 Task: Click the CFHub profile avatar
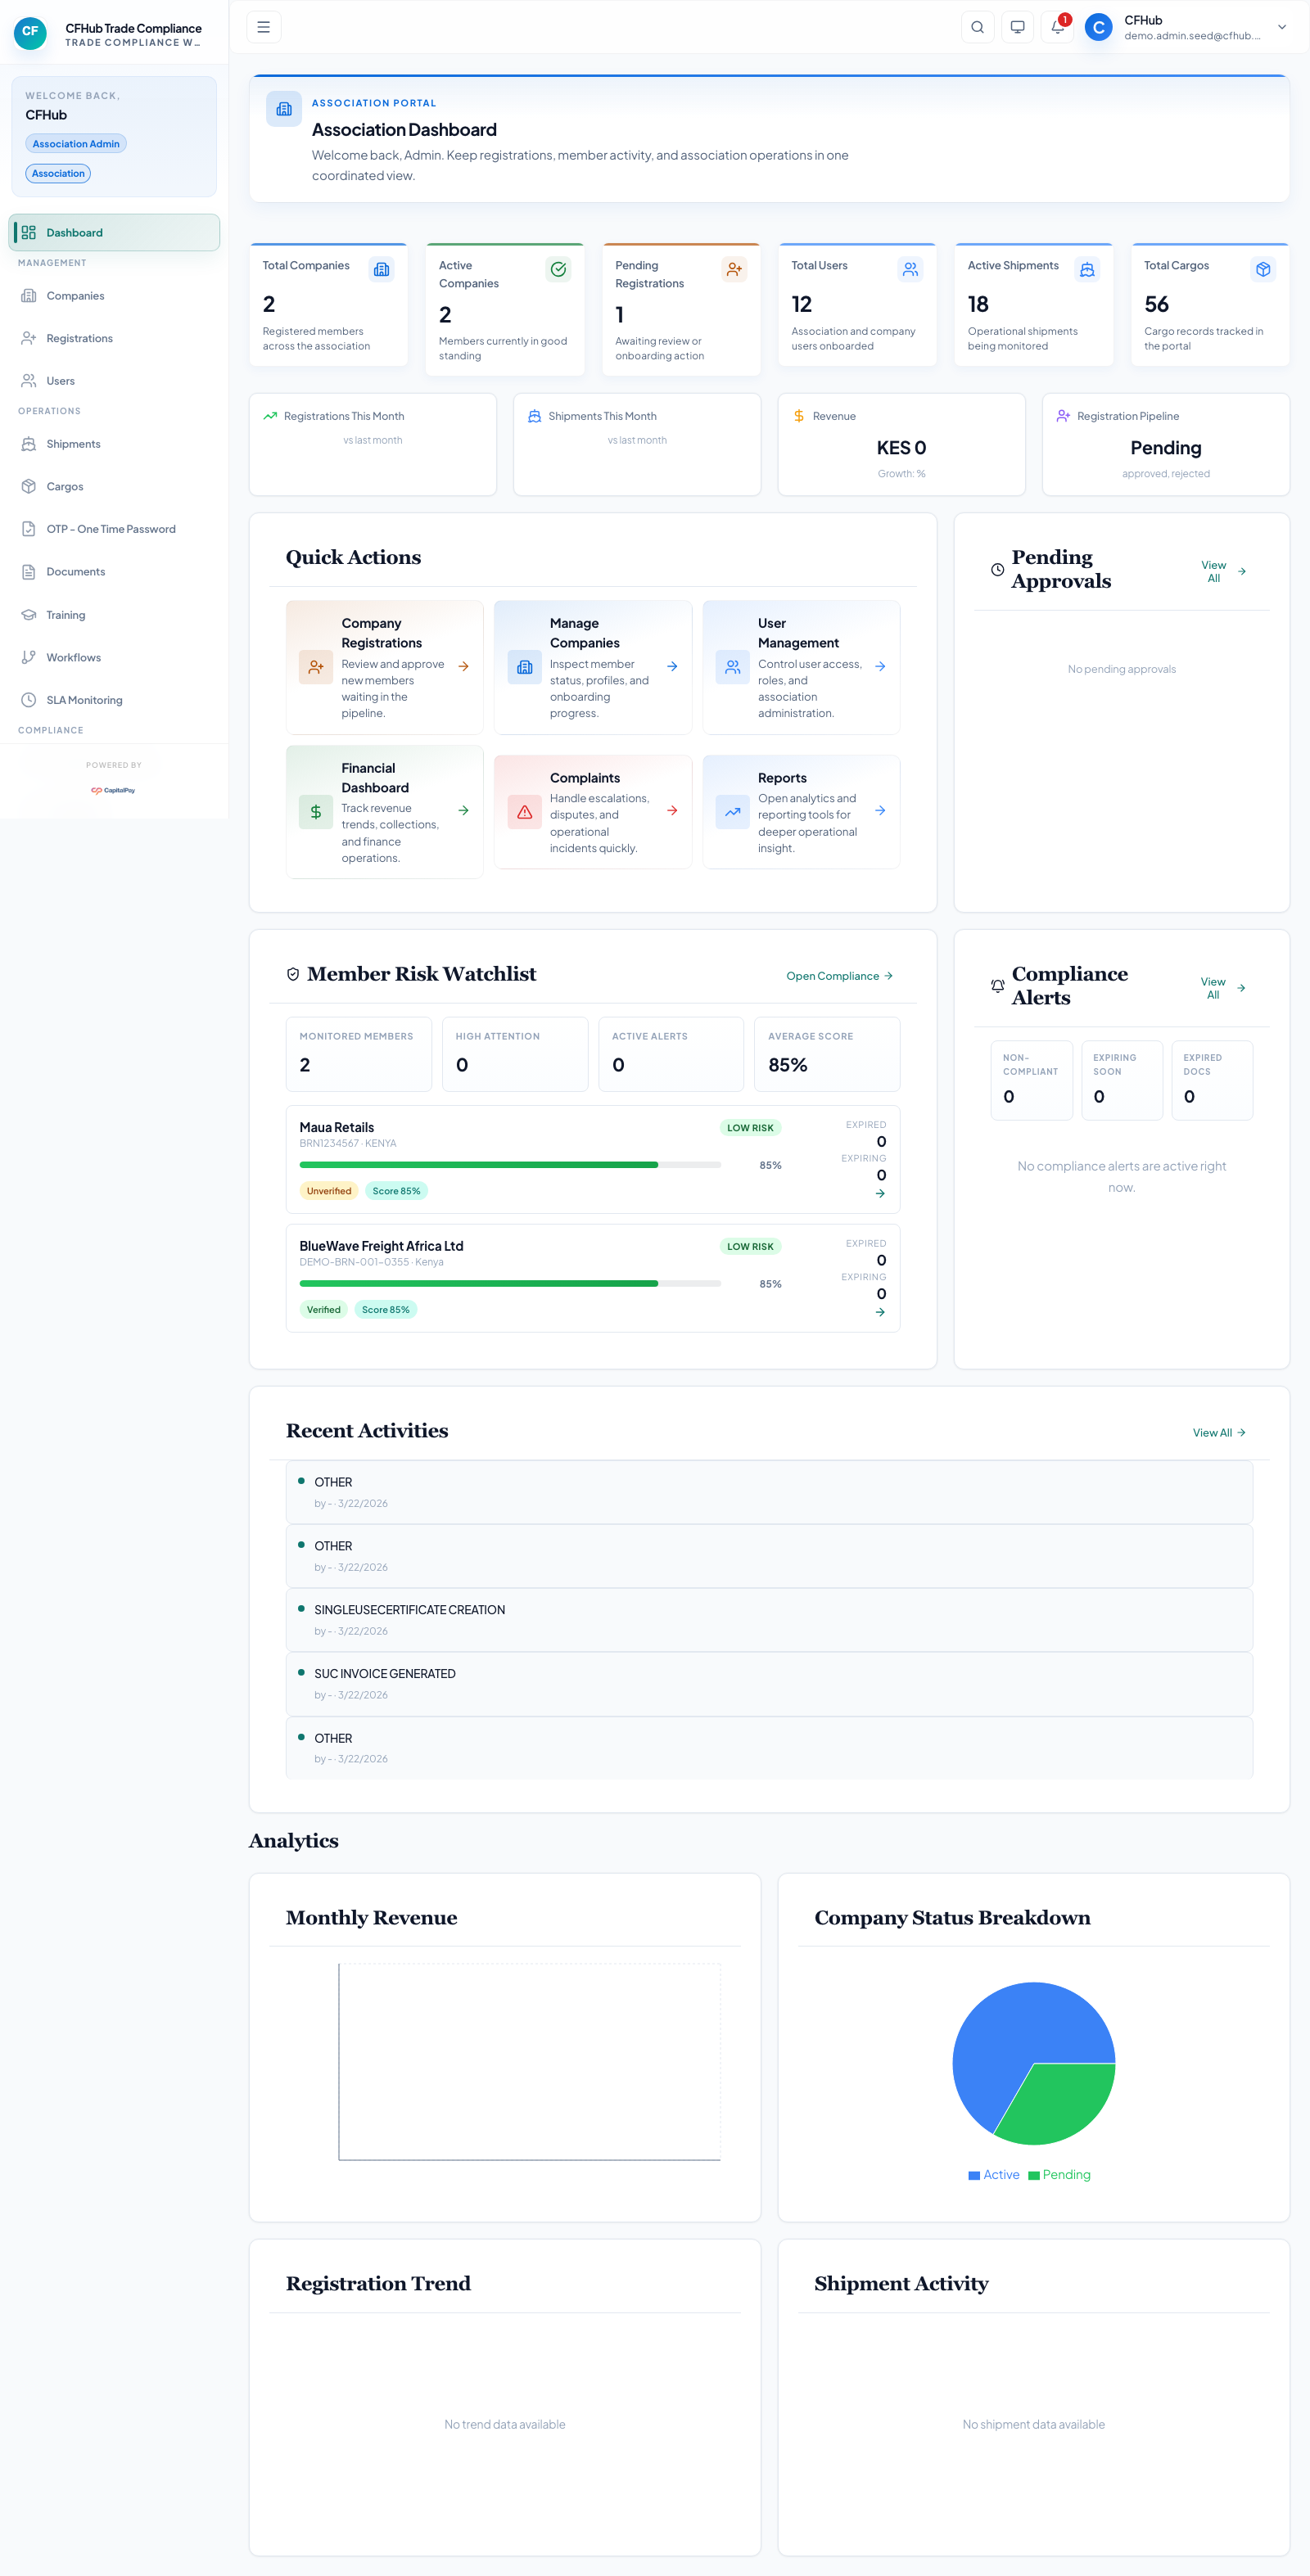coord(1097,27)
